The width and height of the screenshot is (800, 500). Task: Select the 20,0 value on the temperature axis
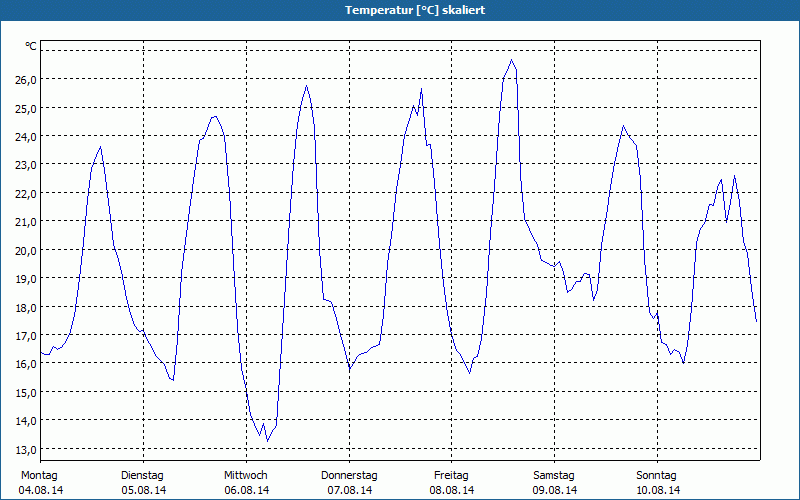pos(24,249)
